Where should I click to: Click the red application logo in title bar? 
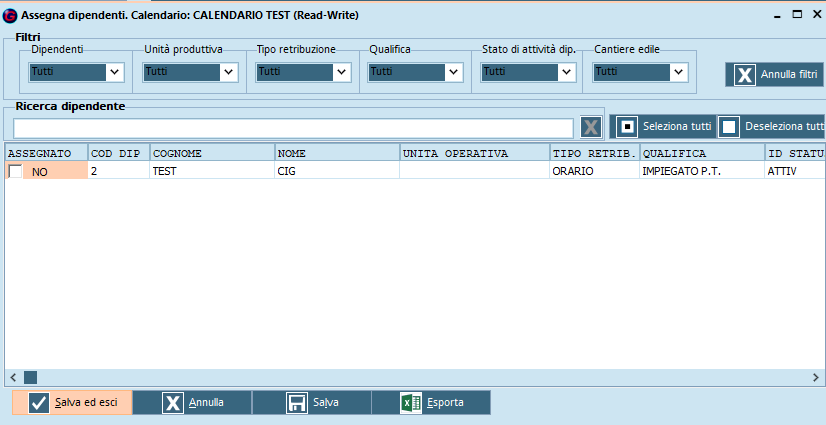[x=9, y=16]
